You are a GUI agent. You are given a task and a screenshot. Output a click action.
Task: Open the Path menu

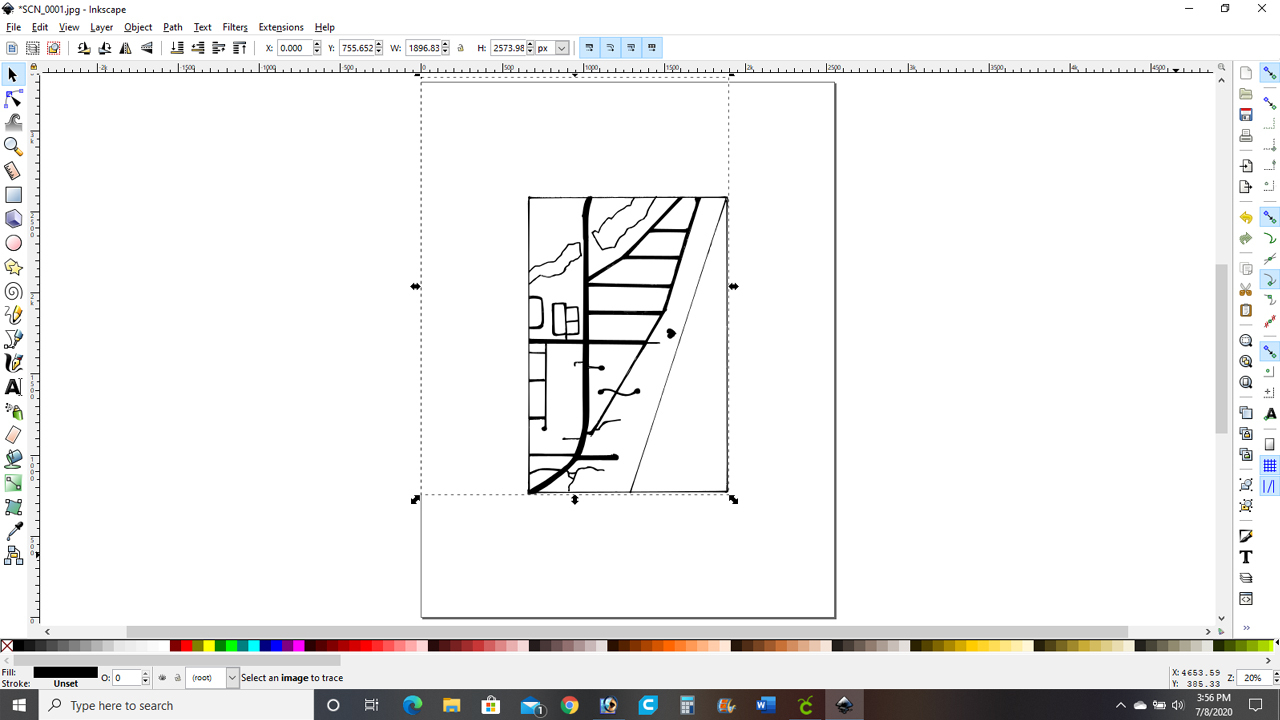(x=173, y=27)
